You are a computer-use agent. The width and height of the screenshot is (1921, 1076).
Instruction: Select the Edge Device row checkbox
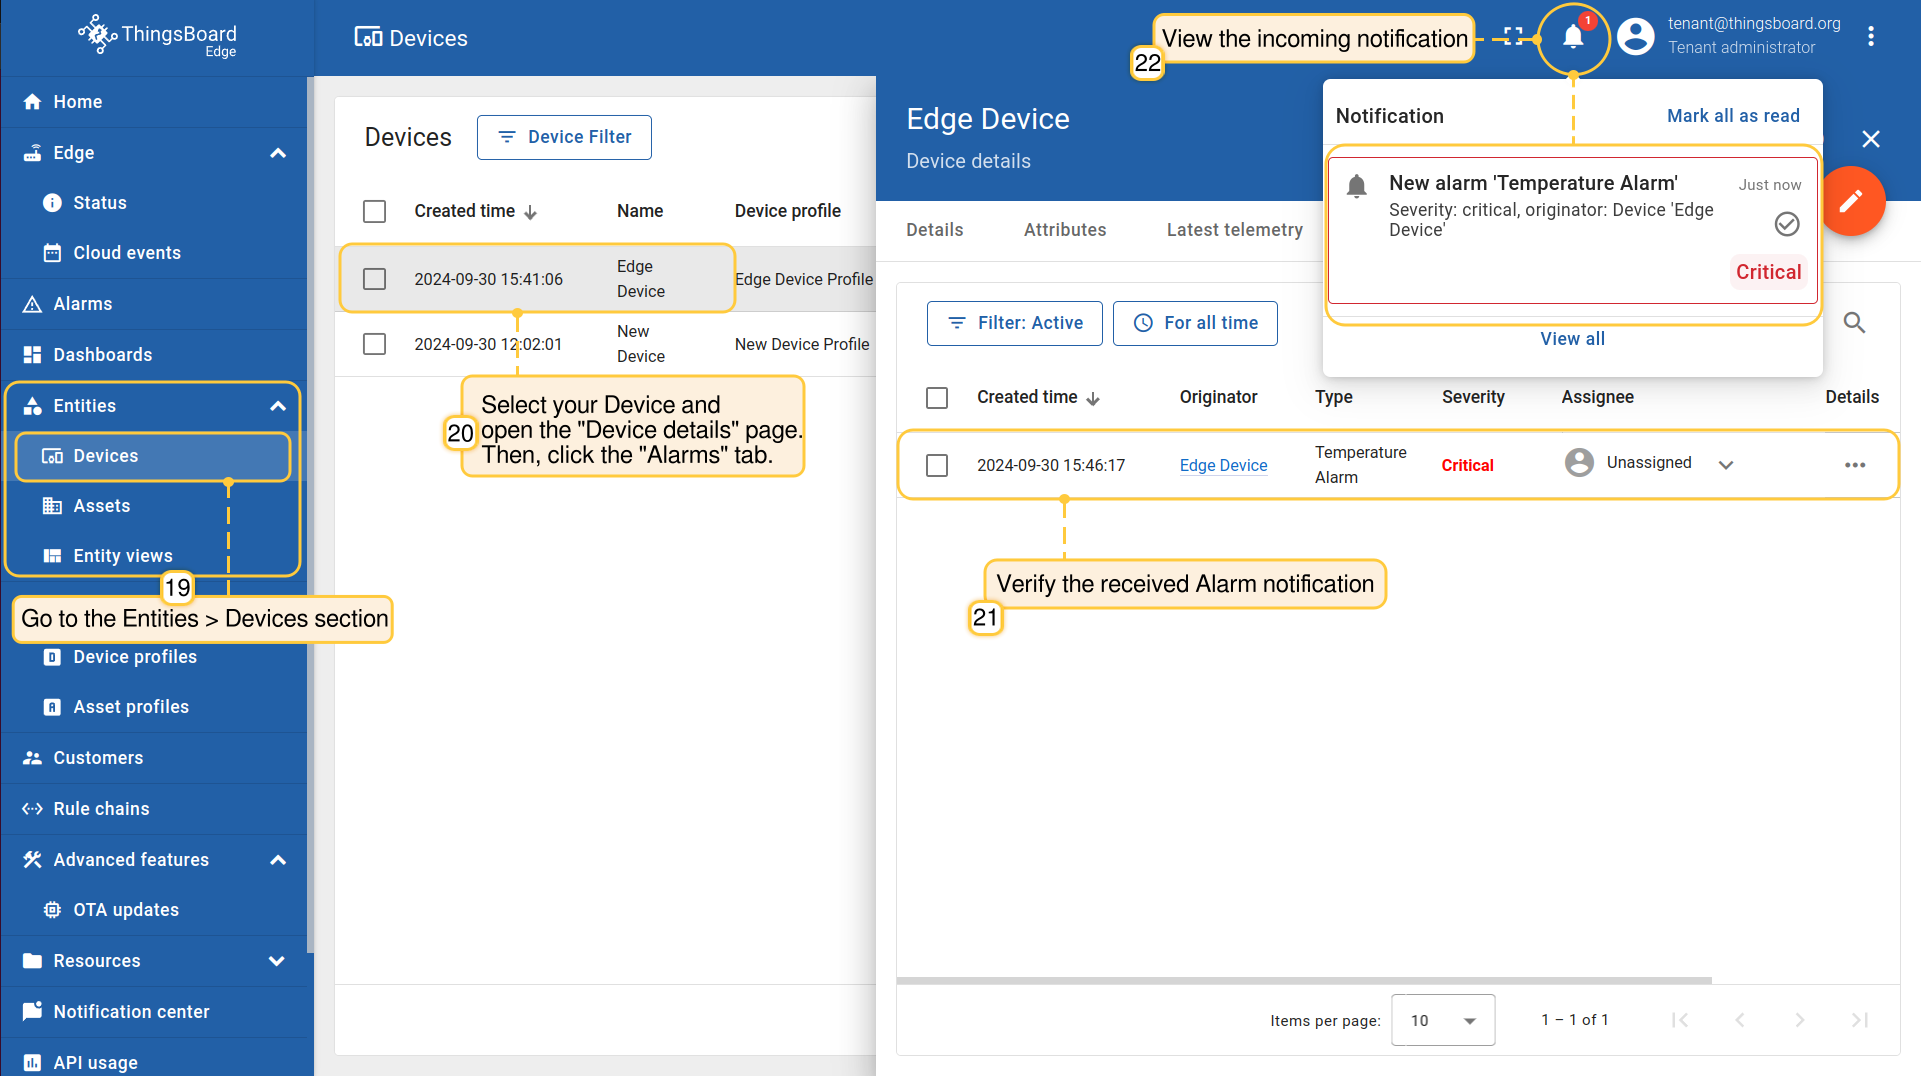(374, 279)
